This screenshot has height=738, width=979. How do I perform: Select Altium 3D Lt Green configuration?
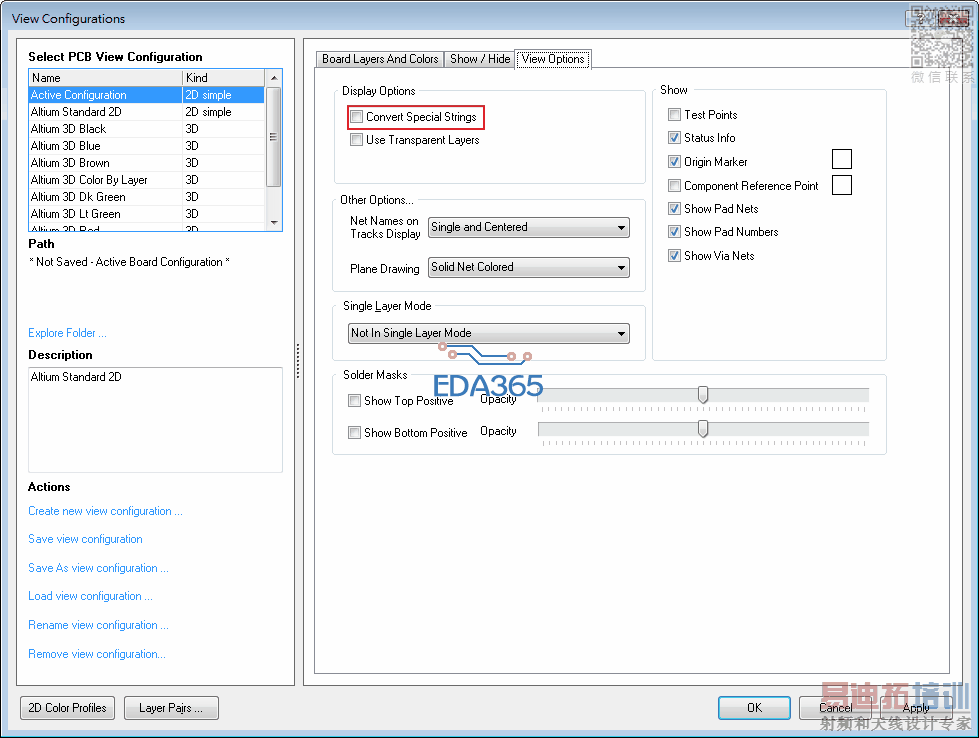pyautogui.click(x=147, y=214)
